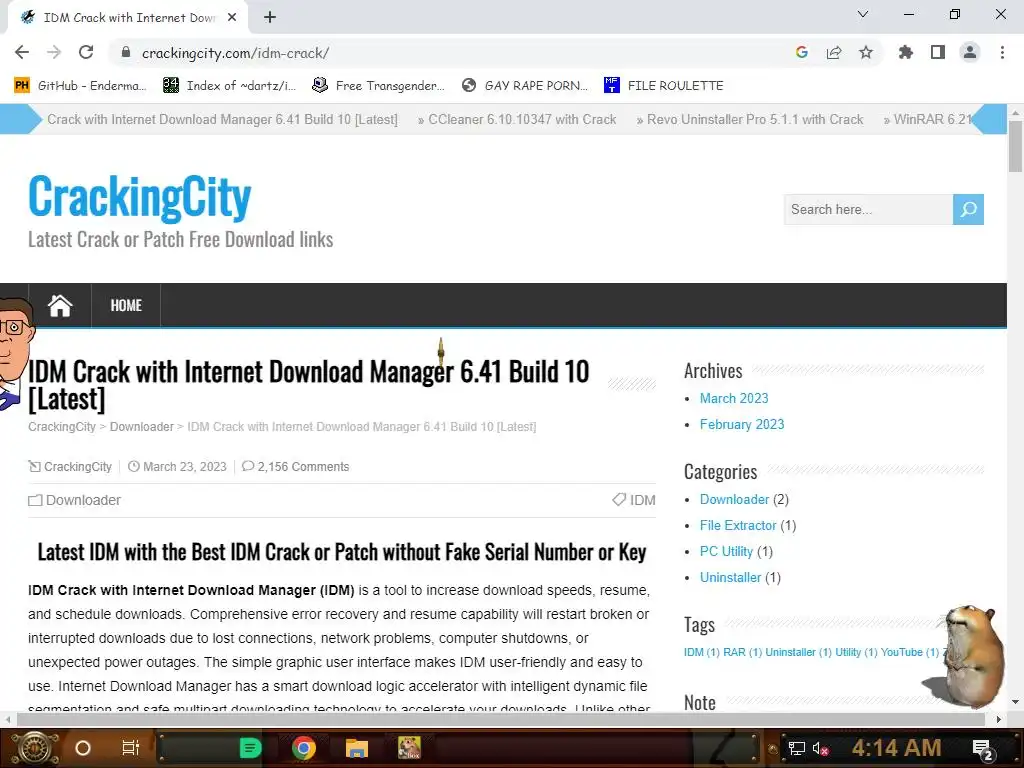1024x768 pixels.
Task: Open the Index of ~dartz bookmark
Action: coord(229,86)
